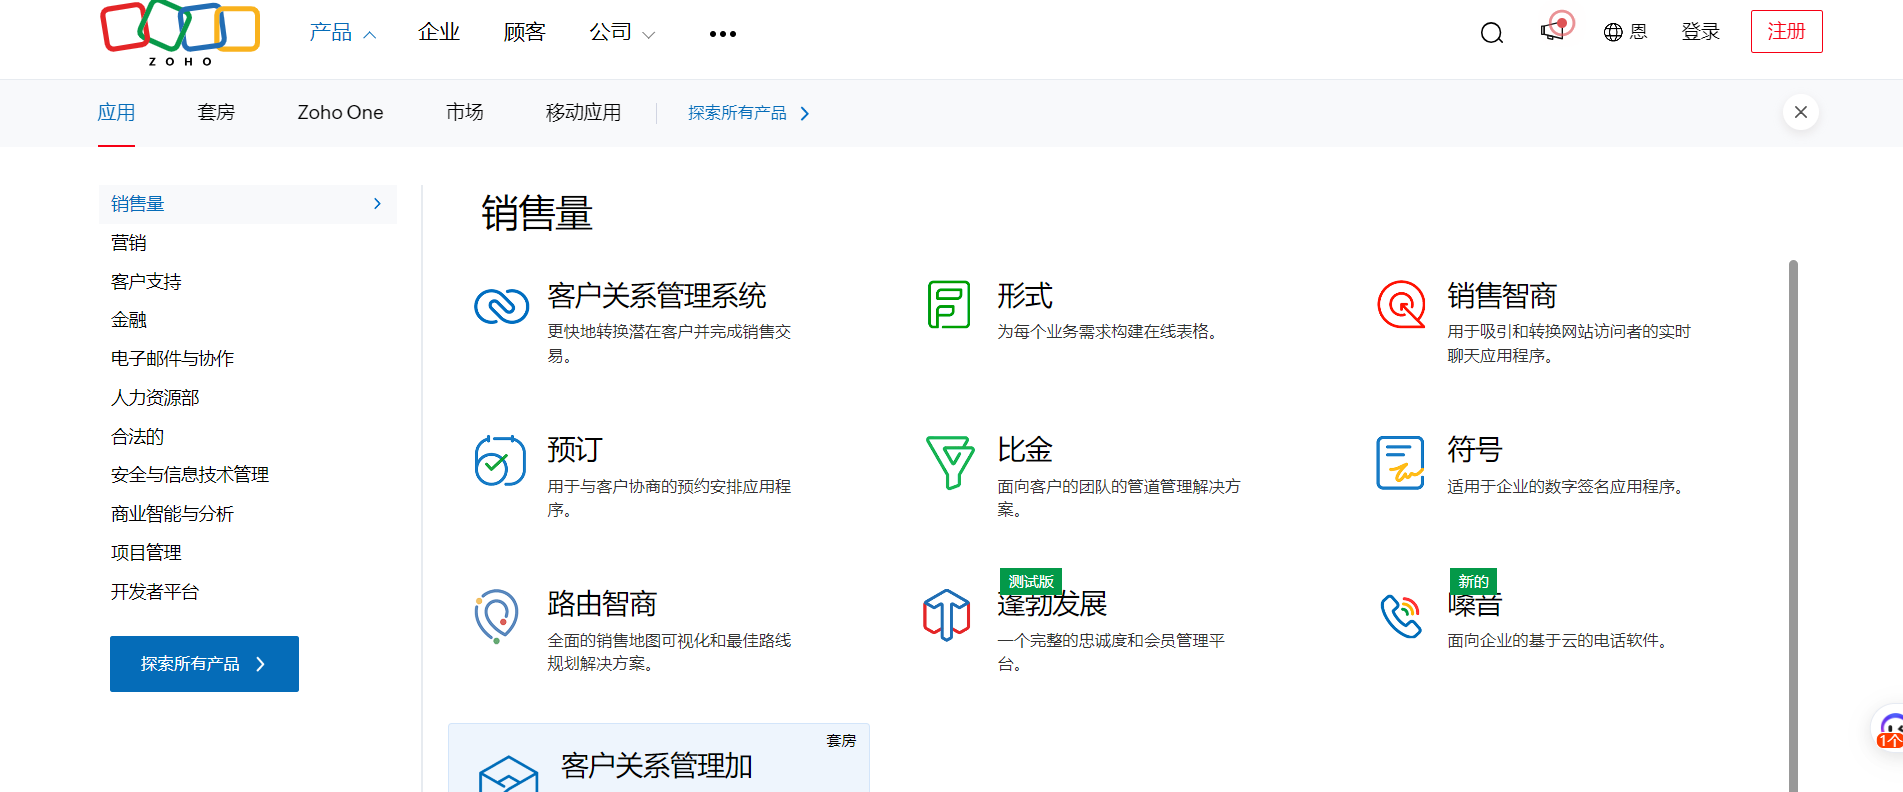Viewport: 1903px width, 792px height.
Task: Select the 应用 tab
Action: pyautogui.click(x=116, y=113)
